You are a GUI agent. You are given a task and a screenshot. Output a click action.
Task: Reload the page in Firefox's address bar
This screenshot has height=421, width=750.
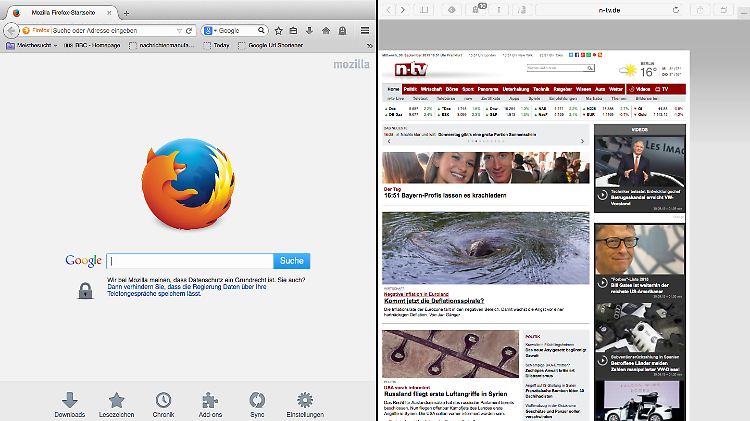(x=189, y=31)
